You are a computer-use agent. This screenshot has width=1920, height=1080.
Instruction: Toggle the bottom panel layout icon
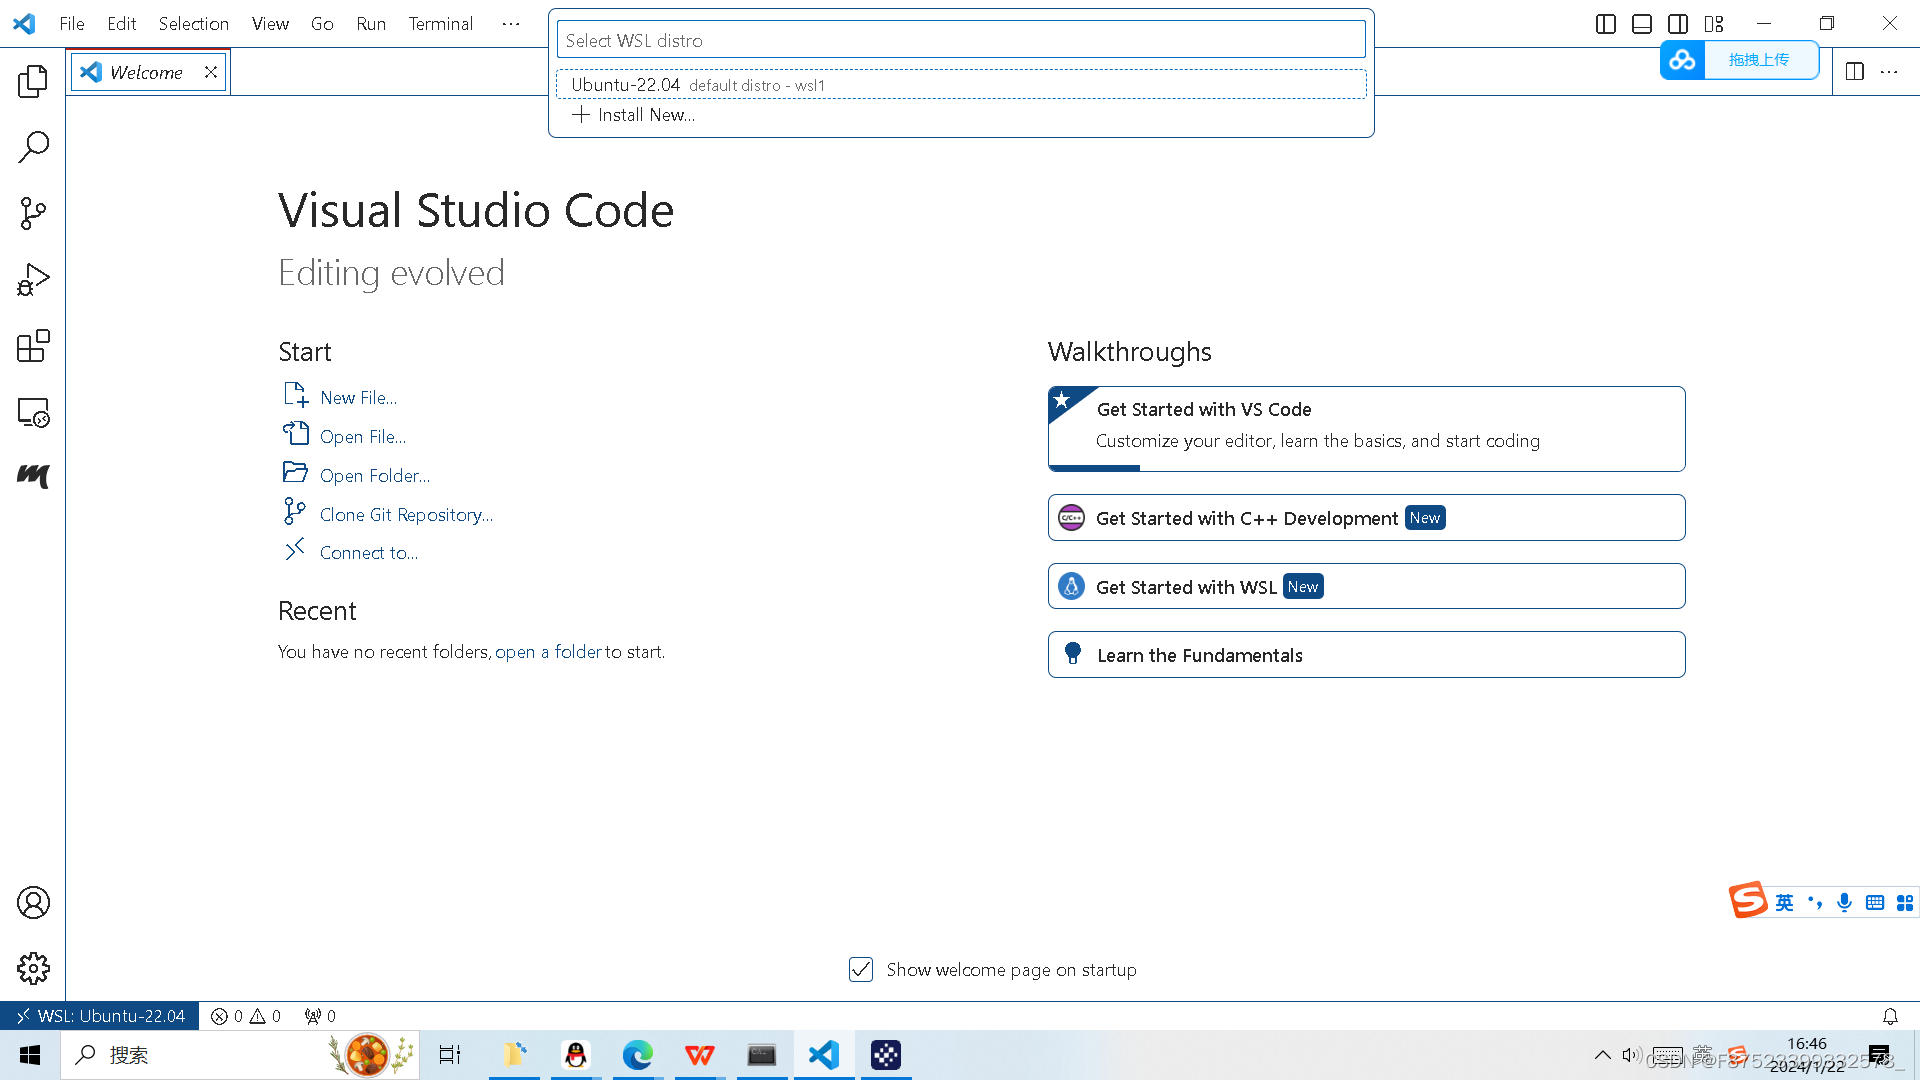1642,24
